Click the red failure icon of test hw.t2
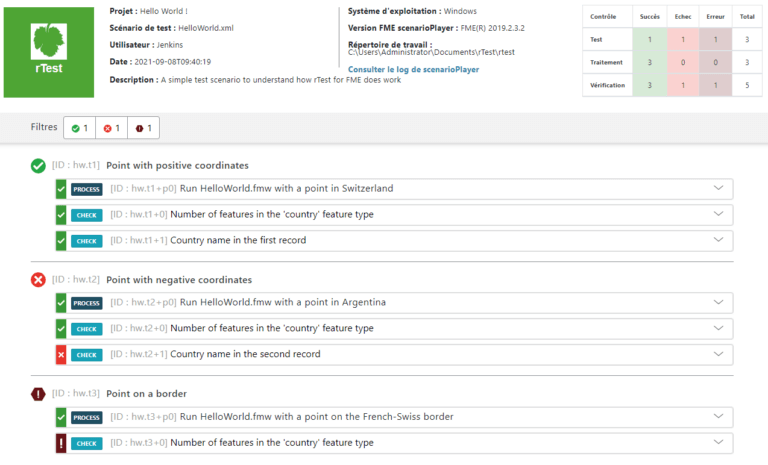This screenshot has width=768, height=465. click(38, 280)
